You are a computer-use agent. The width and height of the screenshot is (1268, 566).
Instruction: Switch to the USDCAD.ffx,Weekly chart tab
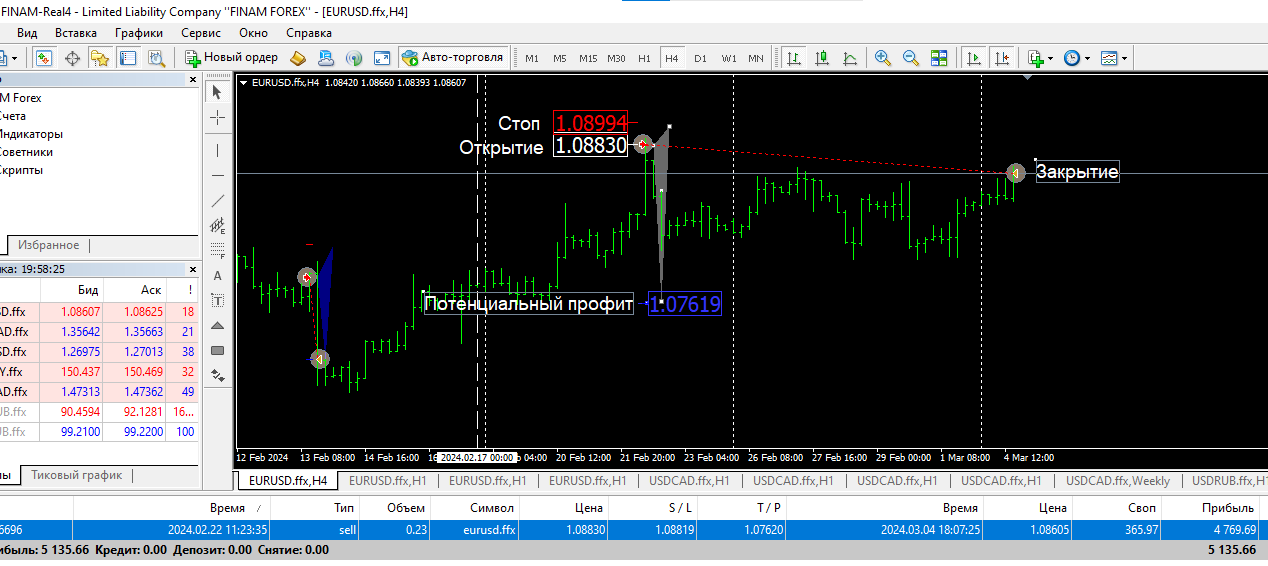pos(1117,481)
